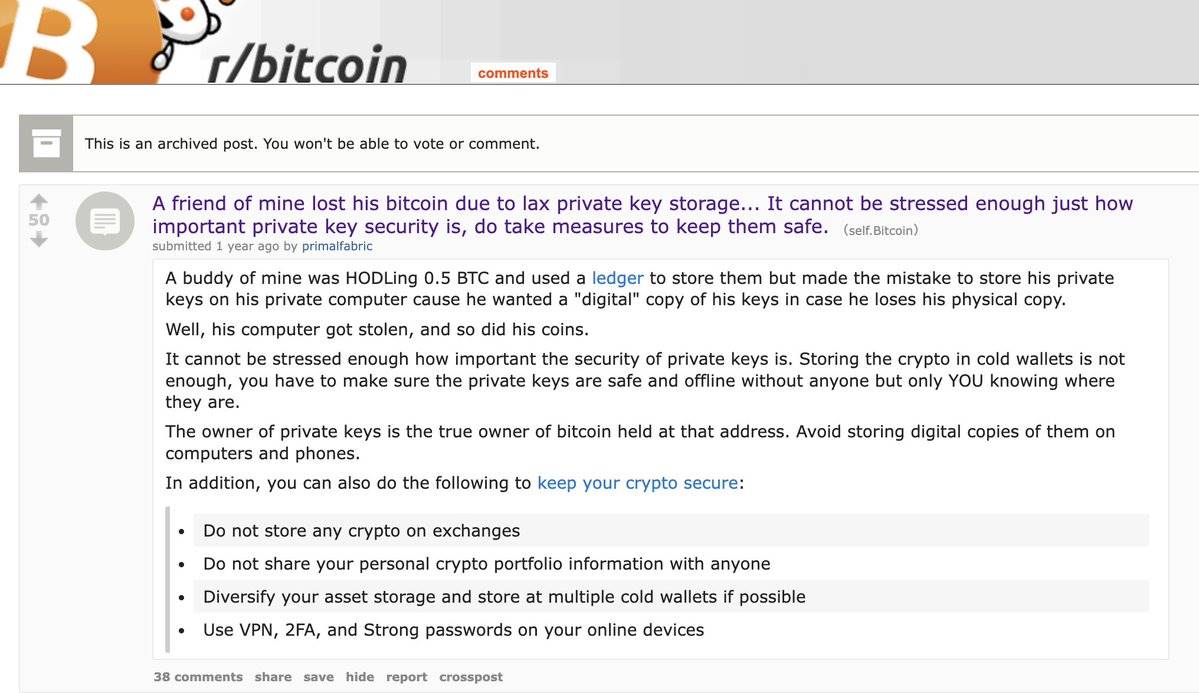Upvote the post with the up arrow
Screen dimensions: 1199x693
point(39,201)
